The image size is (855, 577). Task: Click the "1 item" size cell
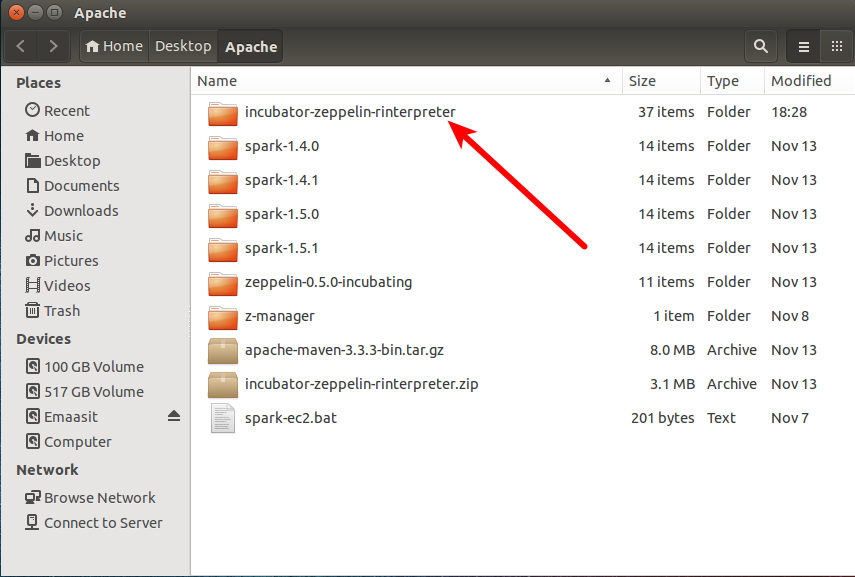point(673,316)
